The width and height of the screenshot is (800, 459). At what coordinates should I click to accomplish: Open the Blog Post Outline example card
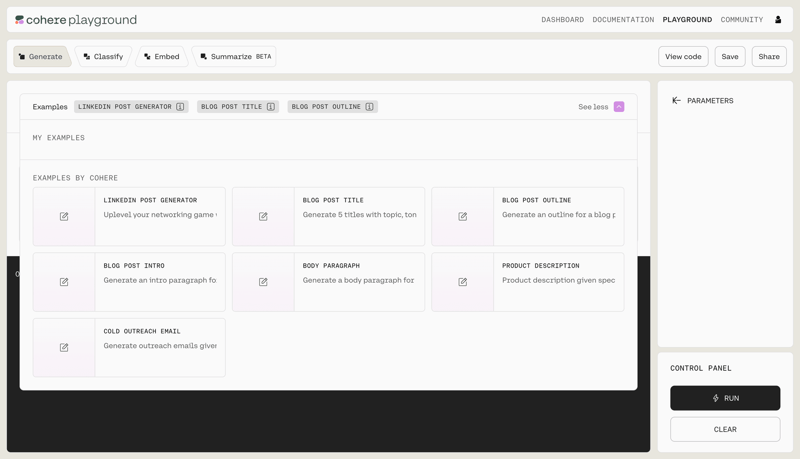tap(528, 216)
